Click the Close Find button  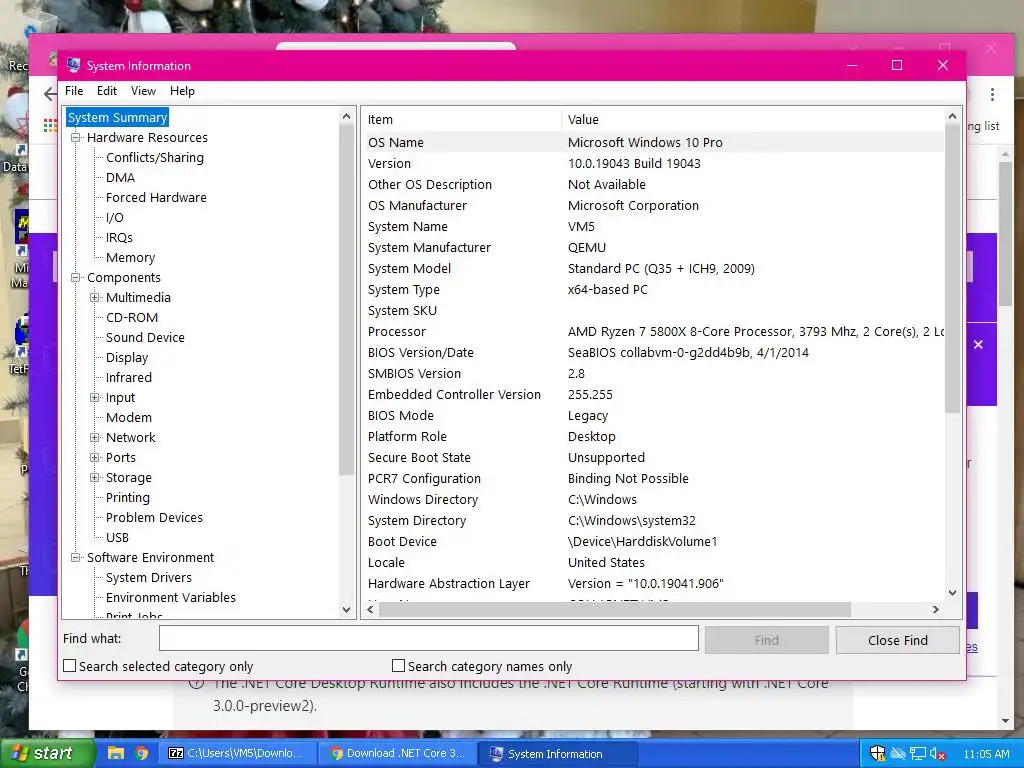click(897, 640)
